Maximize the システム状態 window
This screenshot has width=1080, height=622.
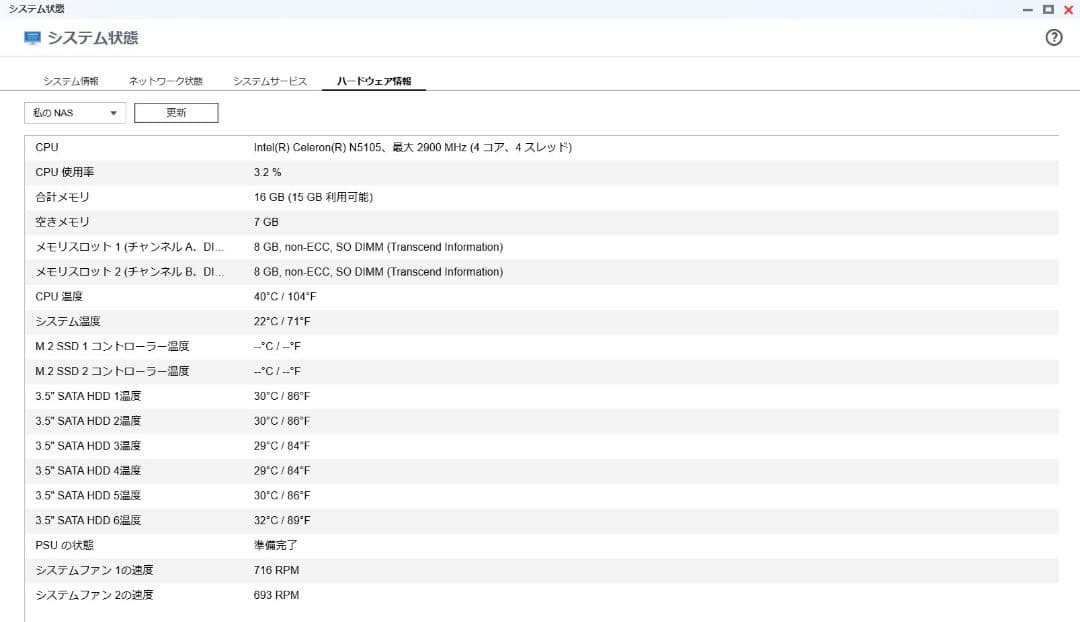coord(1048,10)
